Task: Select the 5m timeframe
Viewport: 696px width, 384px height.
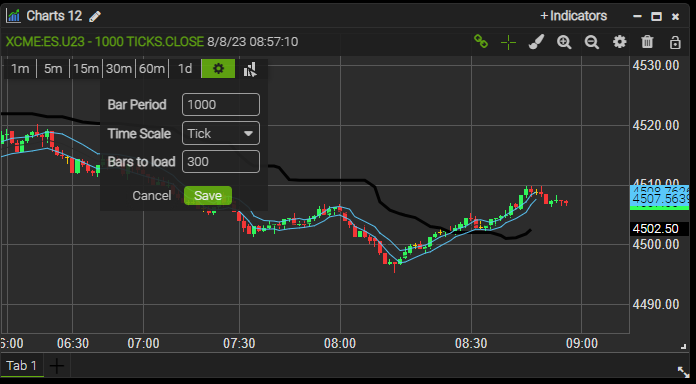Action: point(53,69)
